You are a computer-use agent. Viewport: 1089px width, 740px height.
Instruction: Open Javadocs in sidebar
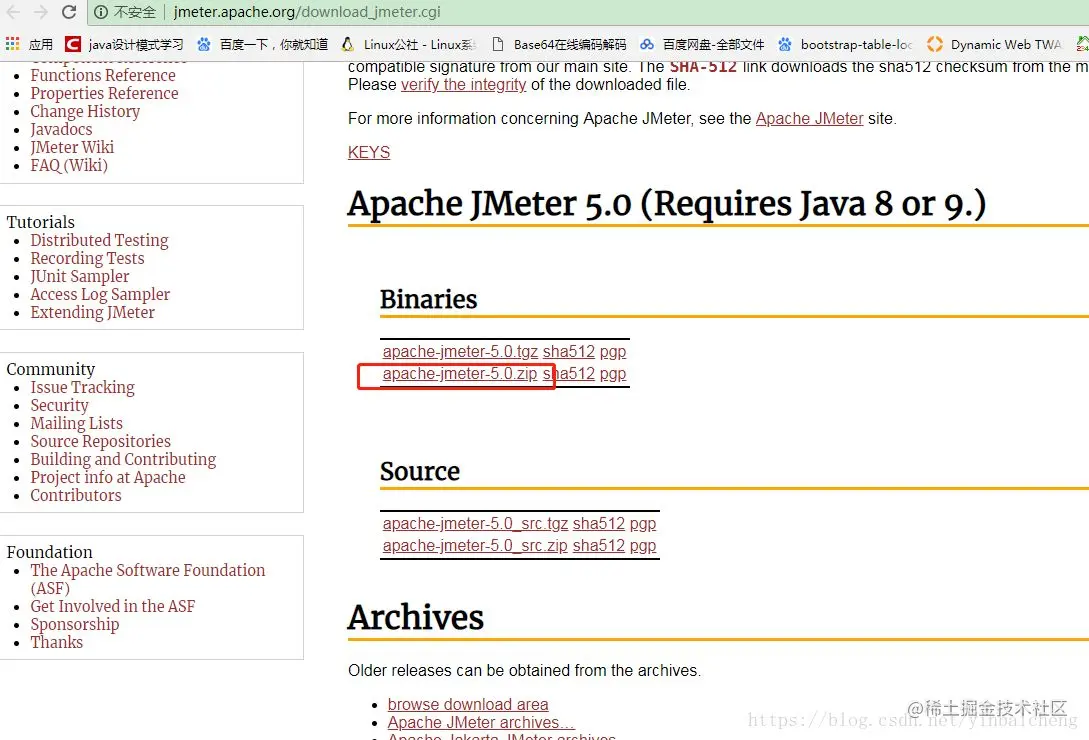61,129
